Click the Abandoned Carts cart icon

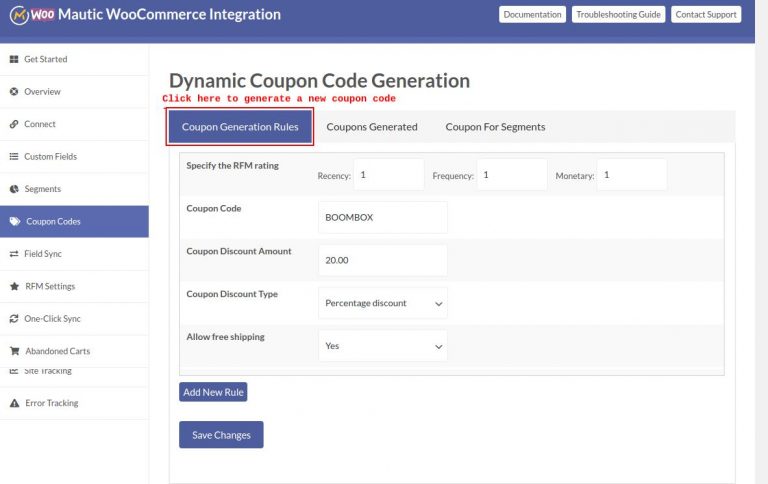coord(15,351)
